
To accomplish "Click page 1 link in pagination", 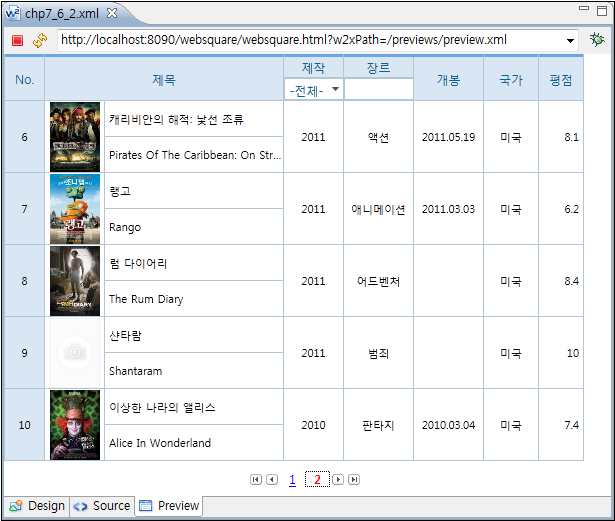I will coord(292,480).
